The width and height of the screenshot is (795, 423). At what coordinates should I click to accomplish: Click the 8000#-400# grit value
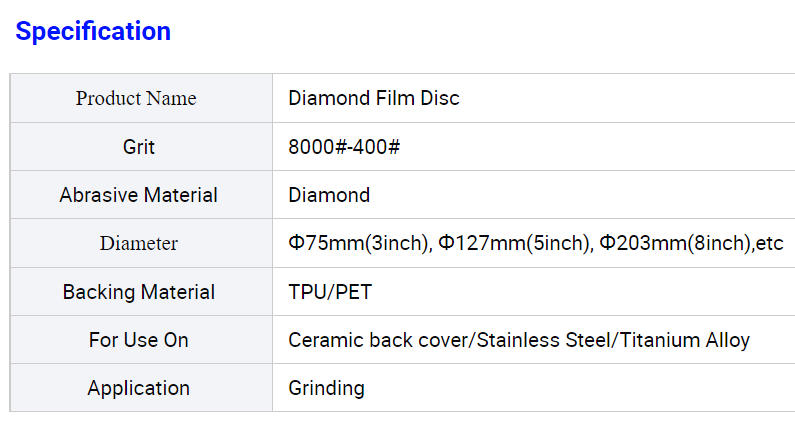coord(344,147)
